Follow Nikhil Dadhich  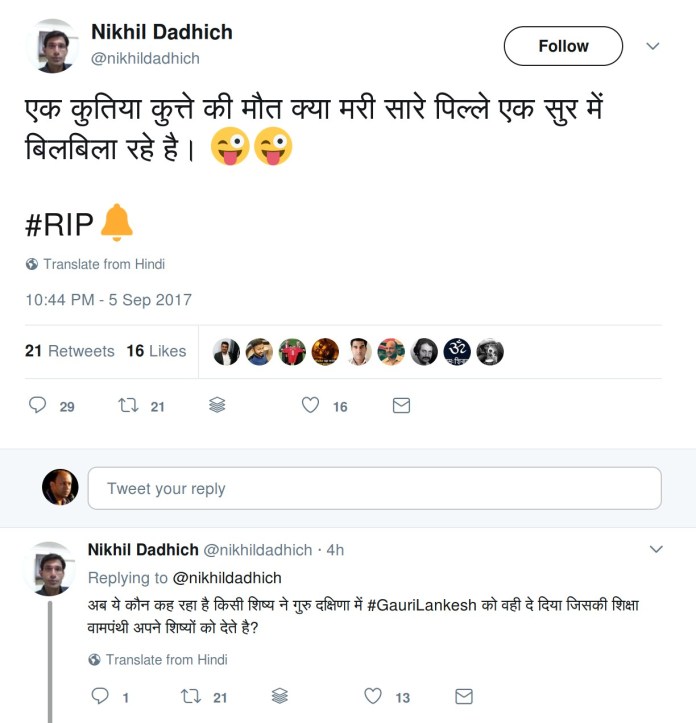click(563, 46)
